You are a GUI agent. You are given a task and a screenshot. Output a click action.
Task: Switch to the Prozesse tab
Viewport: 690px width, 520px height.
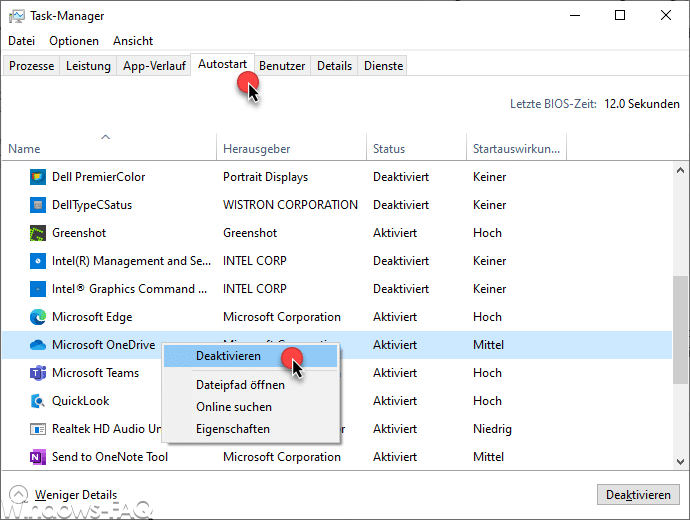31,66
